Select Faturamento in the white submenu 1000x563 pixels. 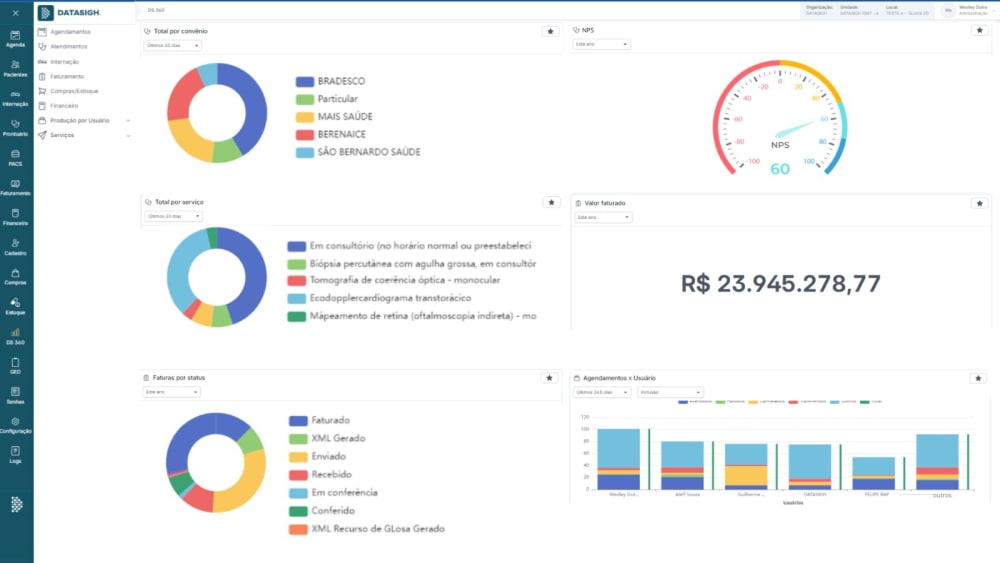[x=61, y=77]
